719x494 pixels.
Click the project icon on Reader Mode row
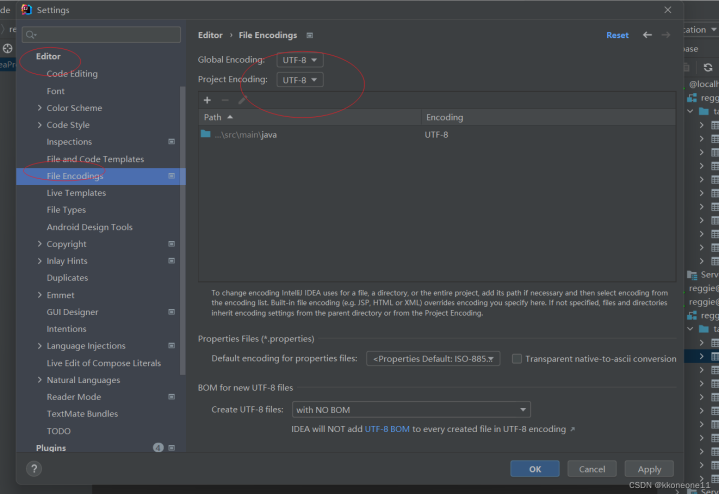click(171, 397)
